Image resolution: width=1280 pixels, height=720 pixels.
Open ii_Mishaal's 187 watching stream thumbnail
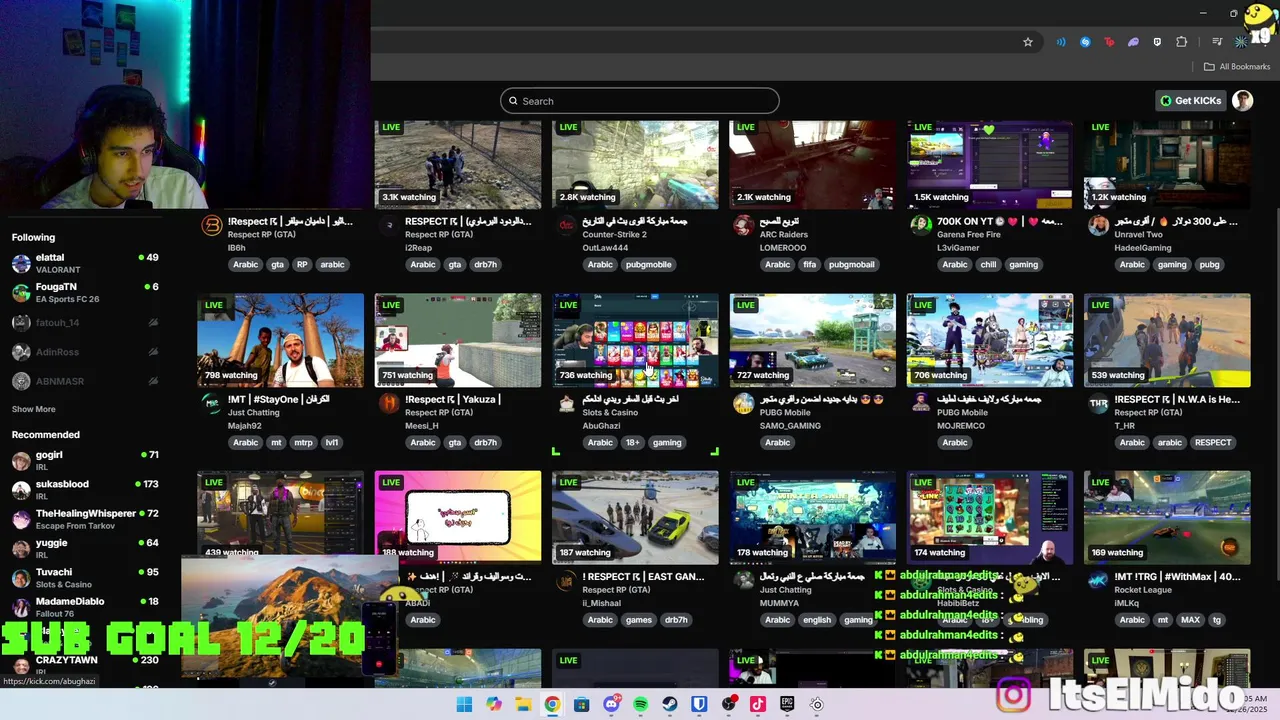click(635, 517)
